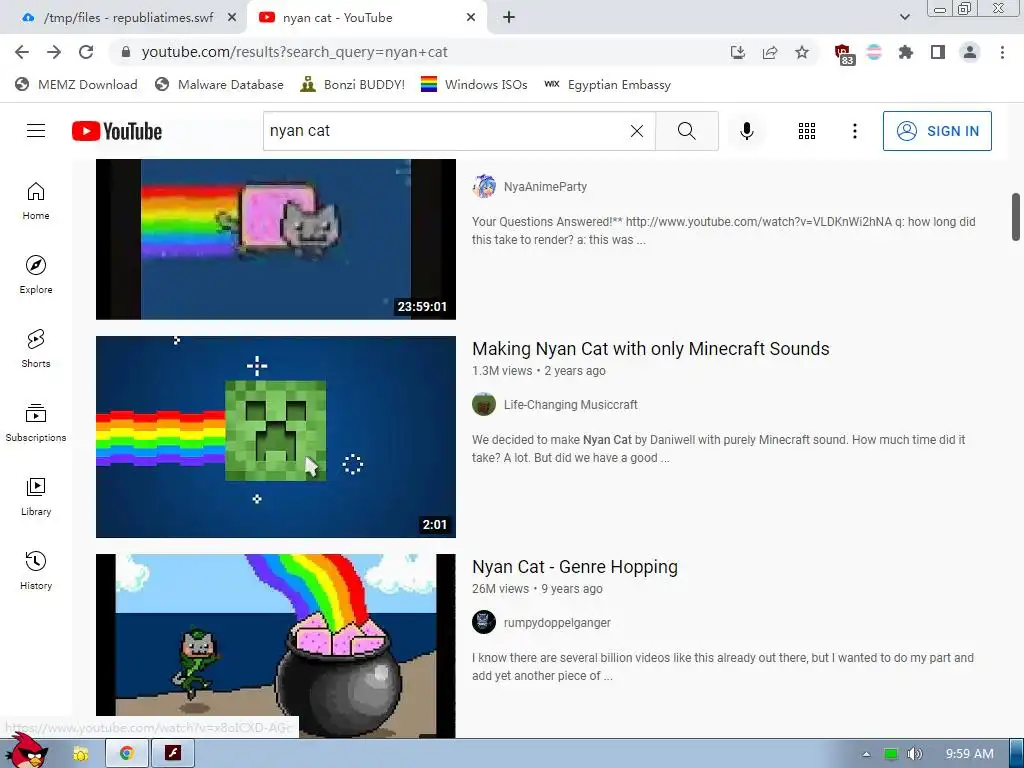Open the Chrome profile avatar
This screenshot has height=768, width=1024.
coord(970,52)
